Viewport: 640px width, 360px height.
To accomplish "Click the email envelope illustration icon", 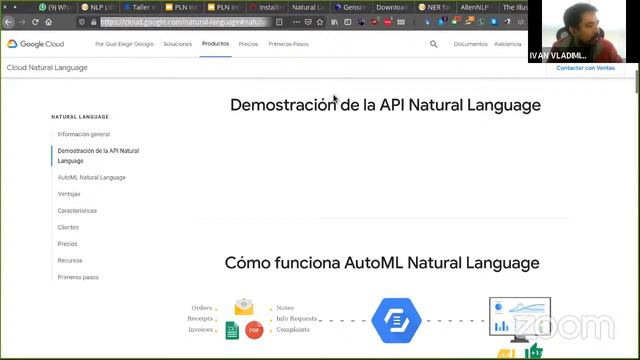I will click(244, 307).
